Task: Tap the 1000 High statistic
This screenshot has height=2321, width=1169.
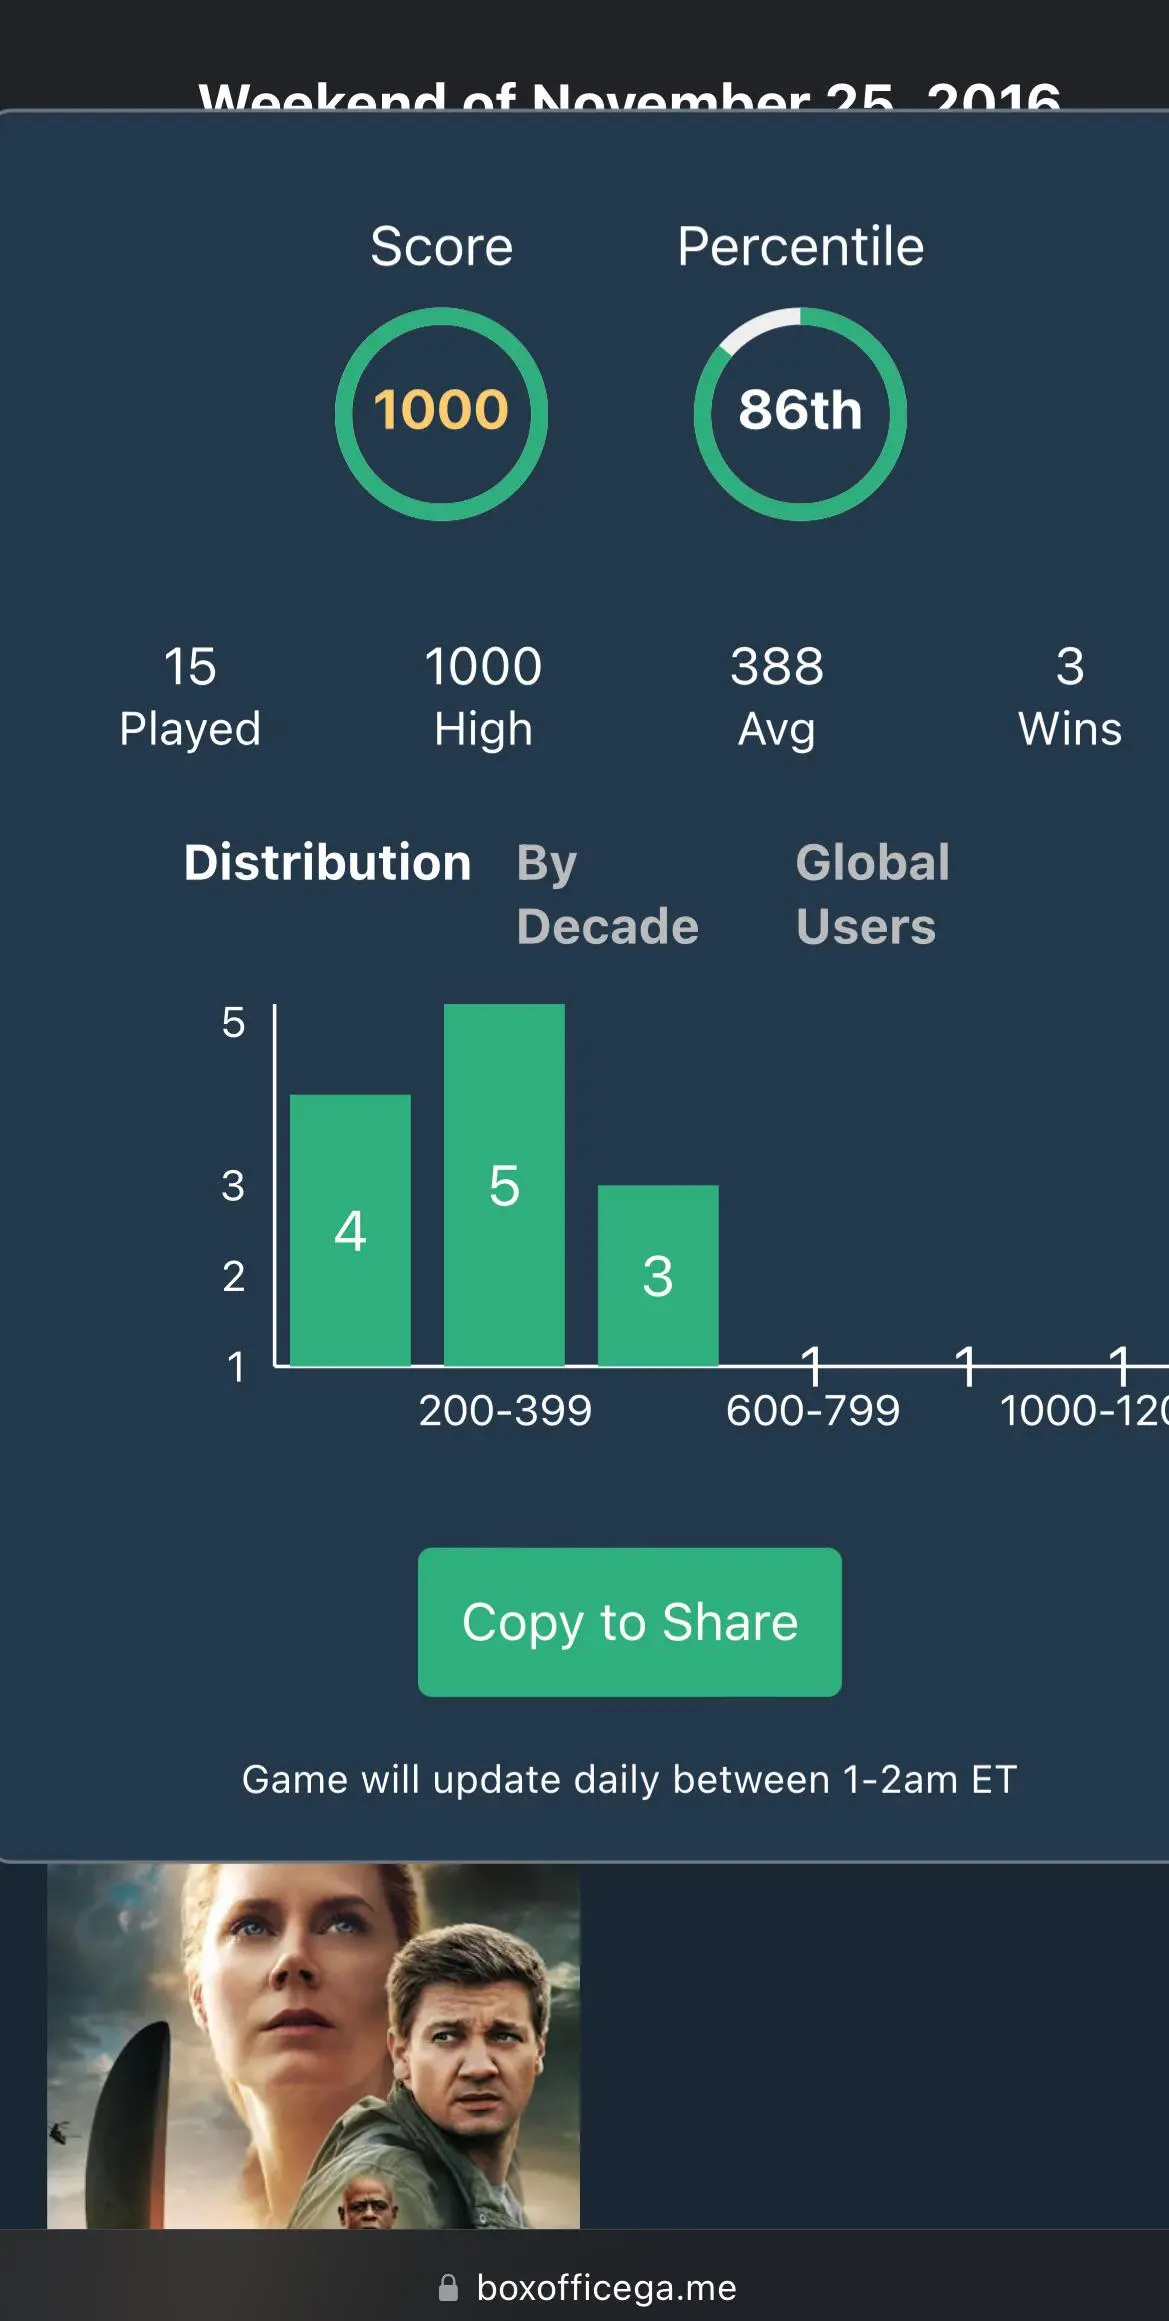Action: tap(483, 697)
